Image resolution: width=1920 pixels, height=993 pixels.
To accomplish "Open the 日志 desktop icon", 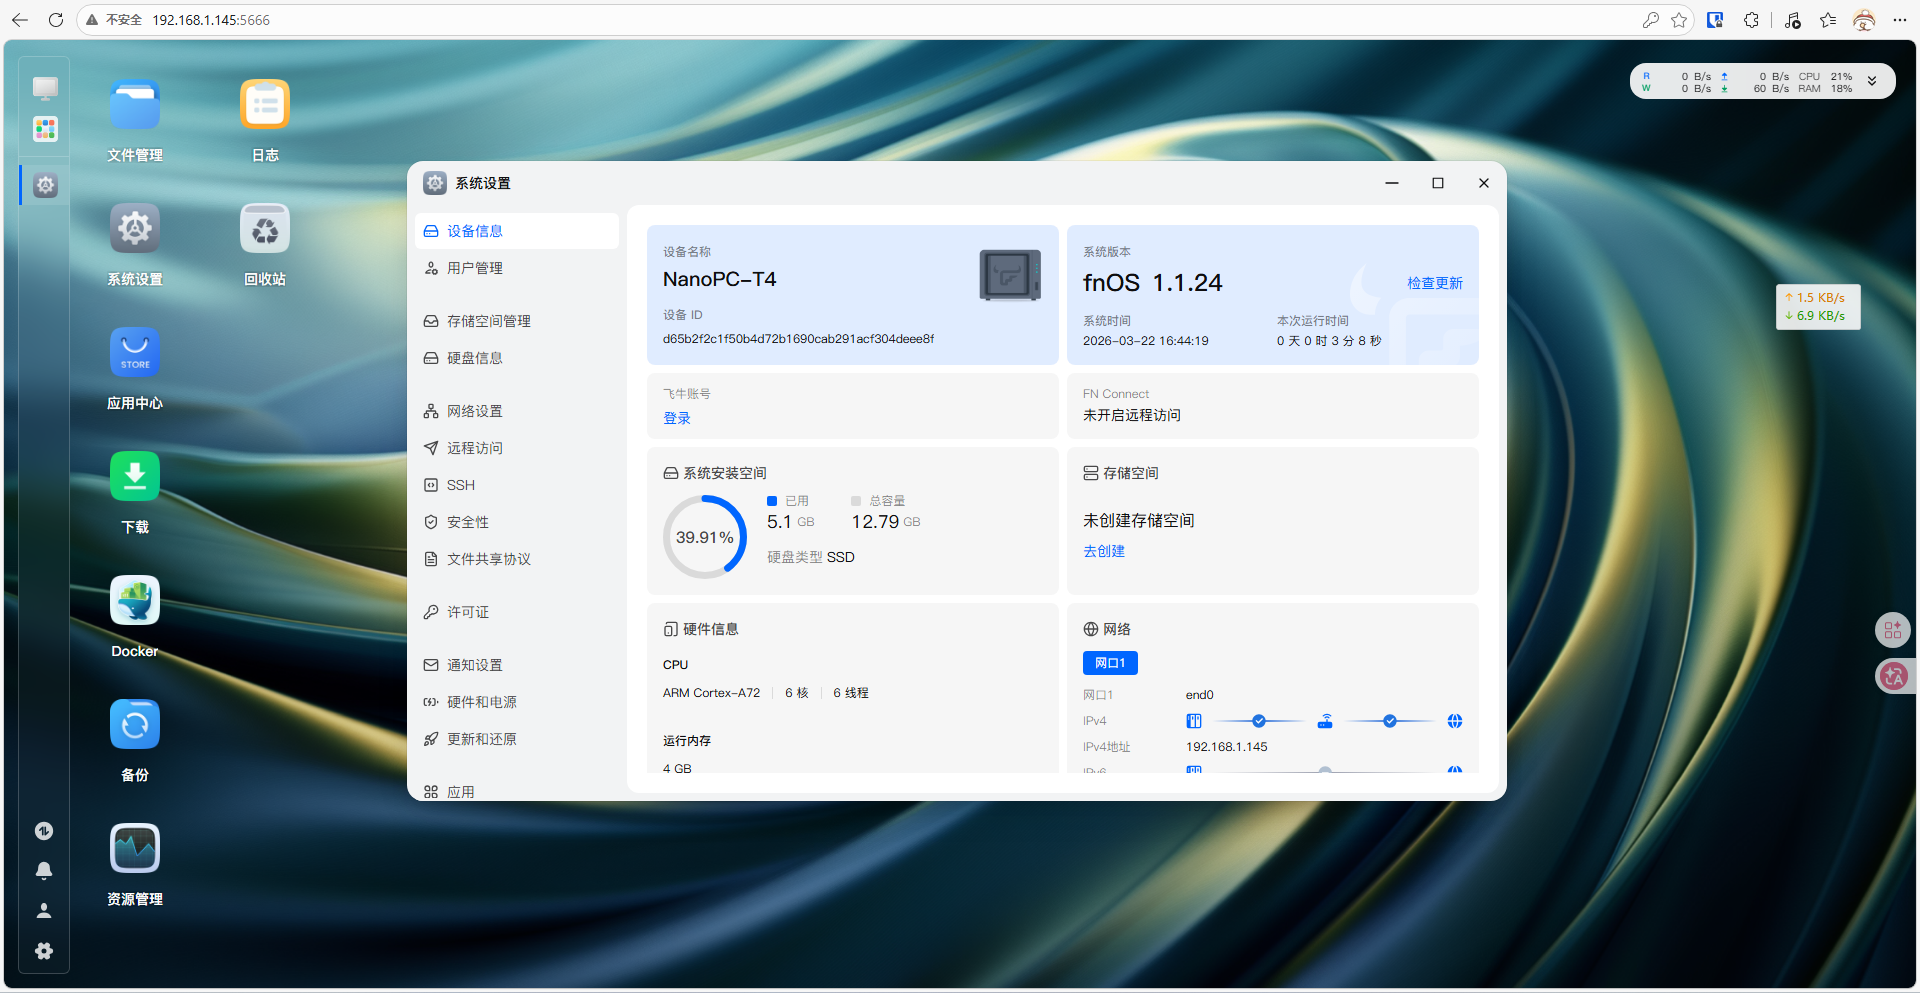I will (x=265, y=105).
